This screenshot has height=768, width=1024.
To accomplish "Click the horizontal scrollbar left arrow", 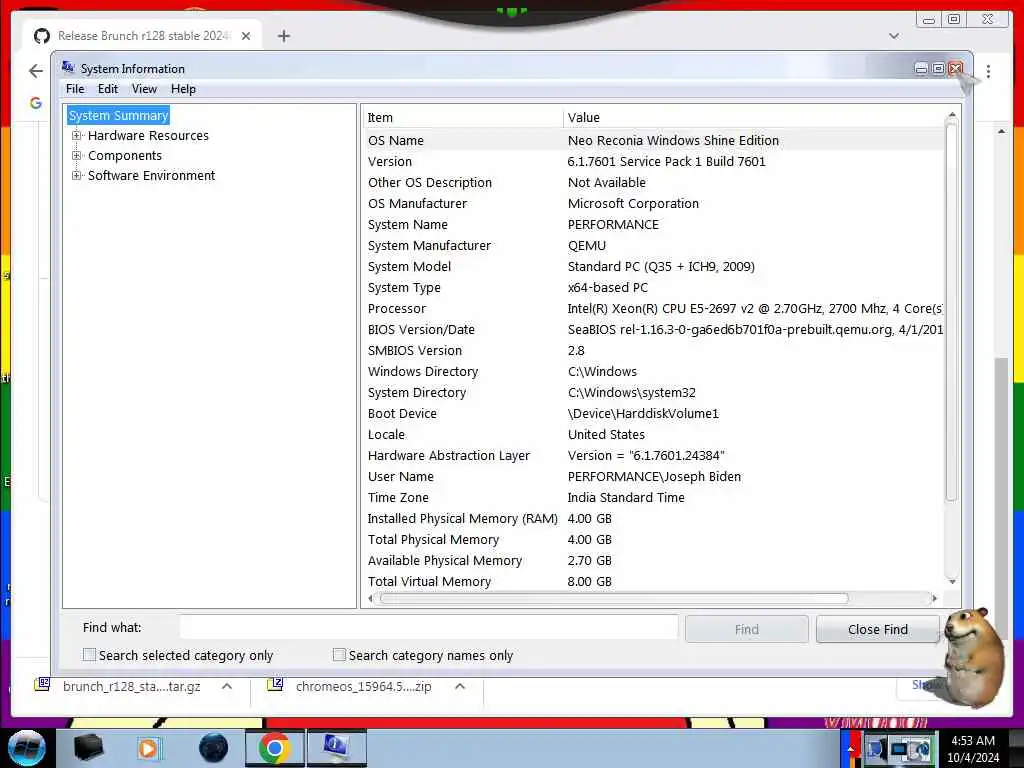I will coord(370,598).
